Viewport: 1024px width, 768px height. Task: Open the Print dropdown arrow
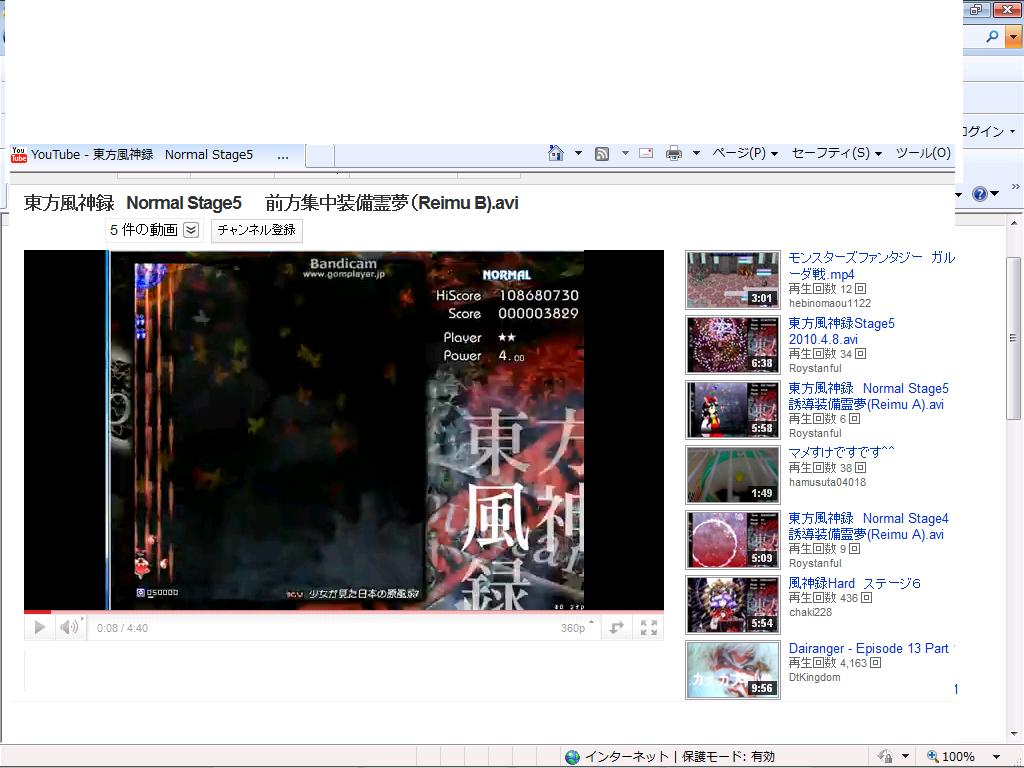point(696,153)
